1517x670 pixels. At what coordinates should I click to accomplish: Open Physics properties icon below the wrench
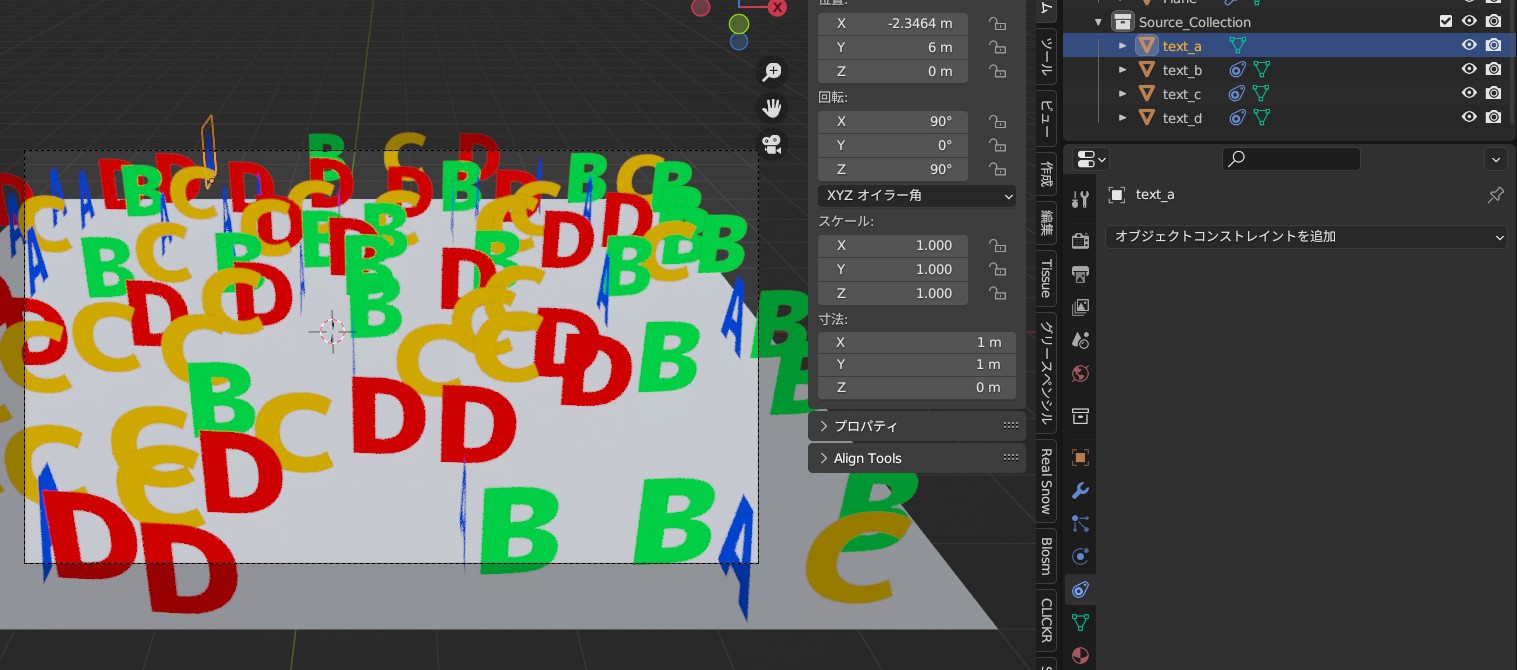tap(1081, 556)
